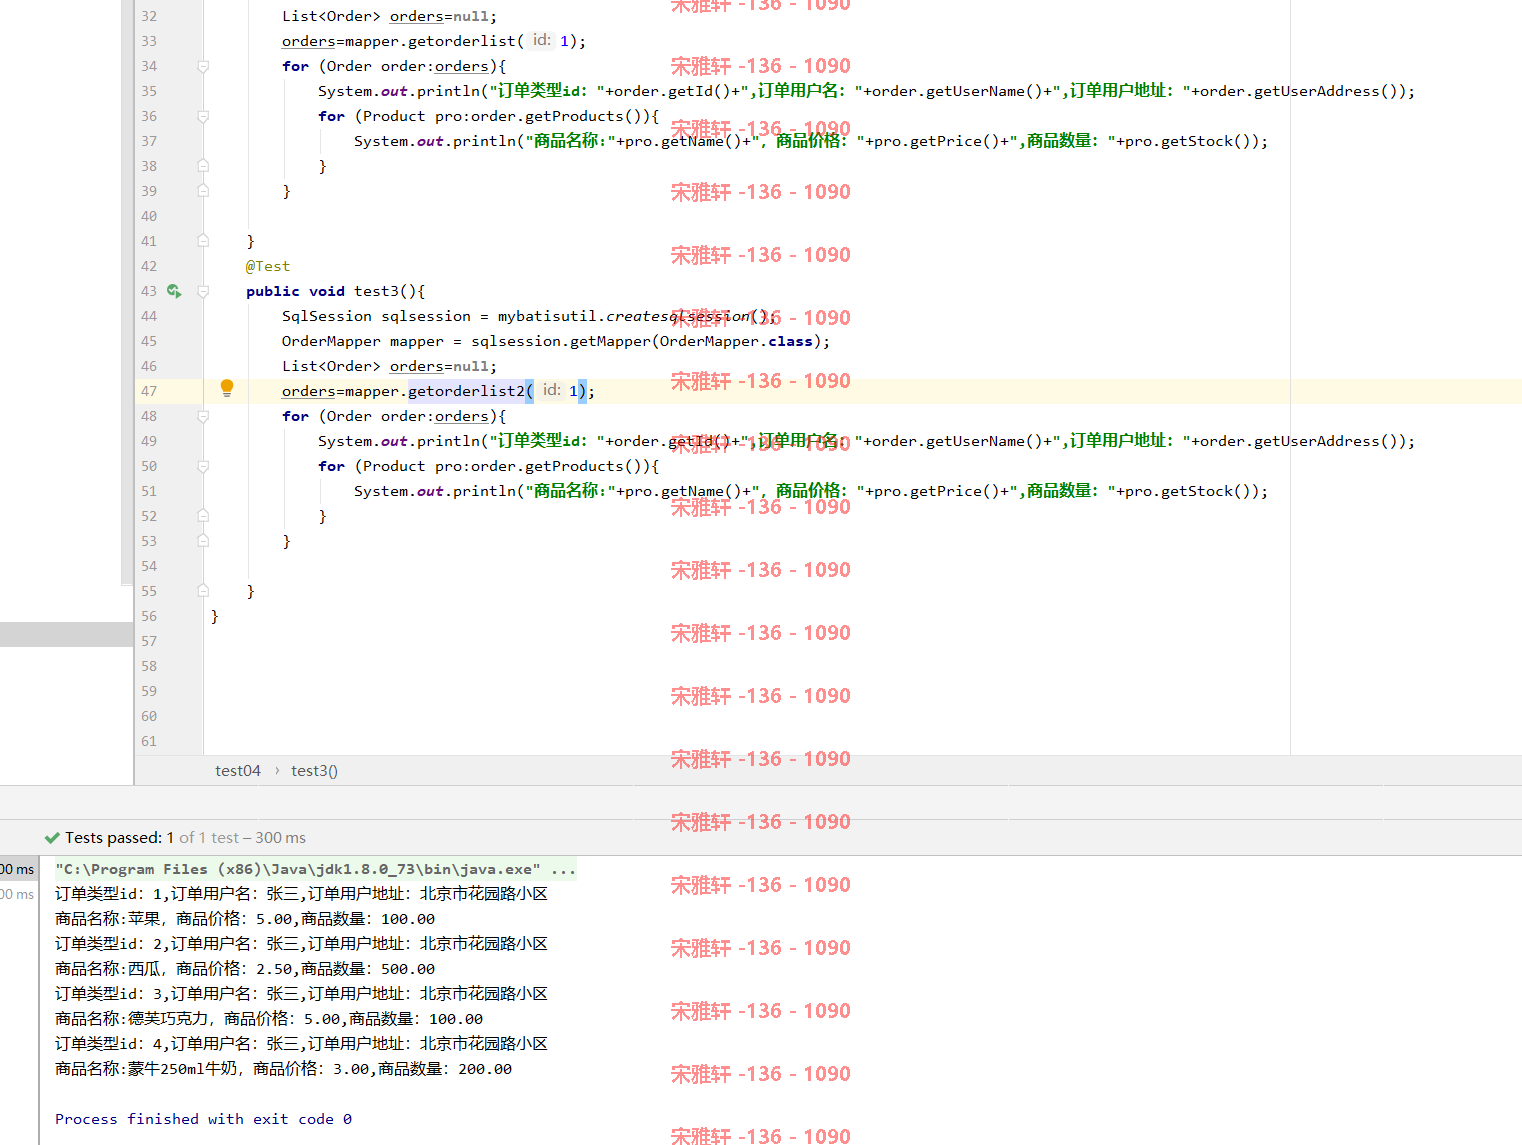This screenshot has height=1145, width=1522.
Task: Collapse the Order for loop at line 48
Action: click(203, 416)
